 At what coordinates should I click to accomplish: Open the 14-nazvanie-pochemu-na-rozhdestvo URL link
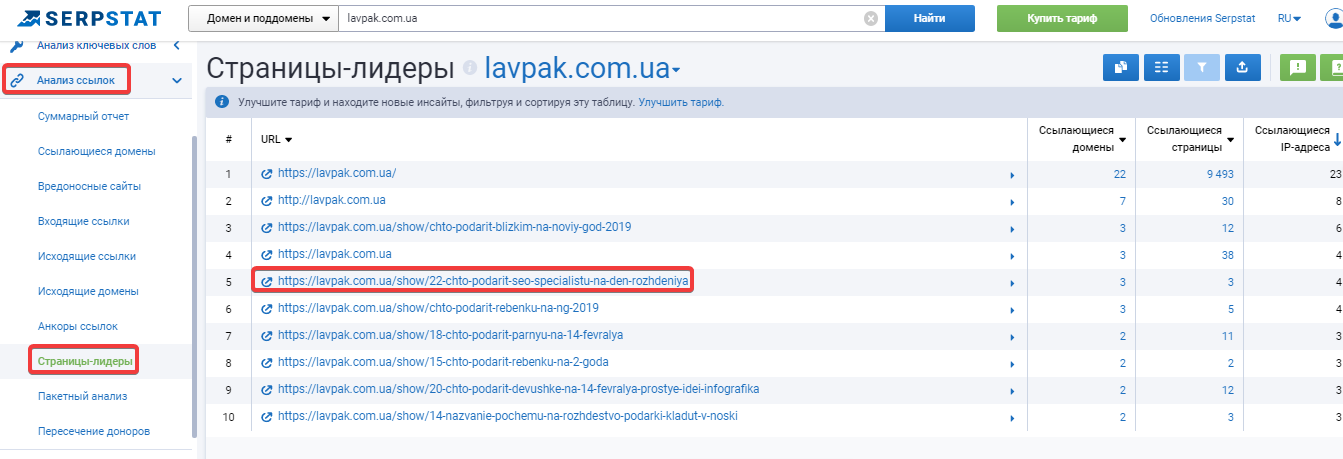508,416
